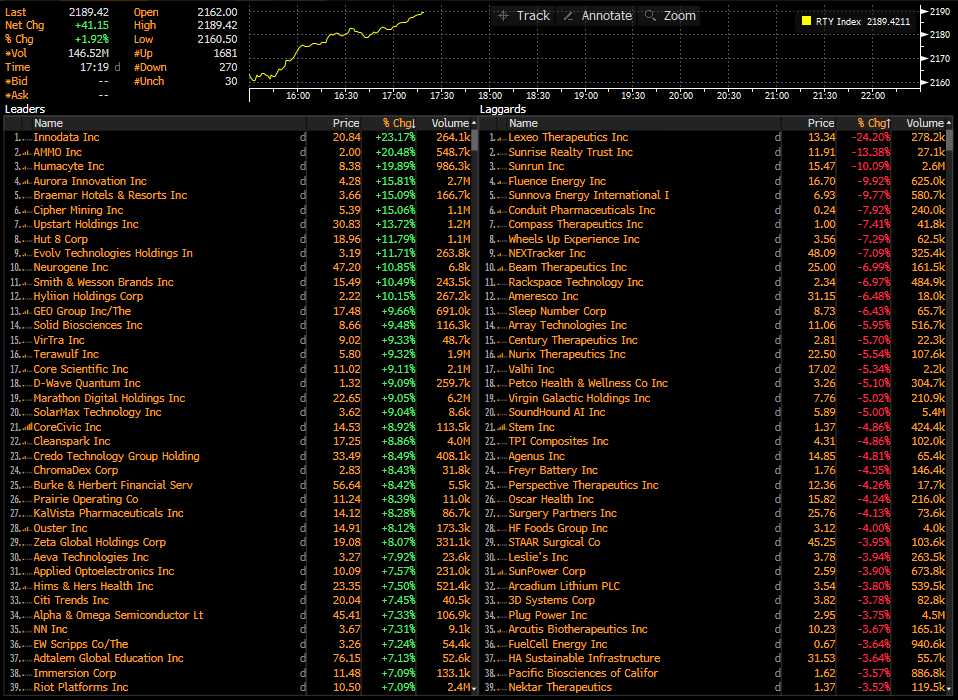Viewport: 958px width, 700px height.
Task: Click Rackspace Technology Inc
Action: point(576,282)
